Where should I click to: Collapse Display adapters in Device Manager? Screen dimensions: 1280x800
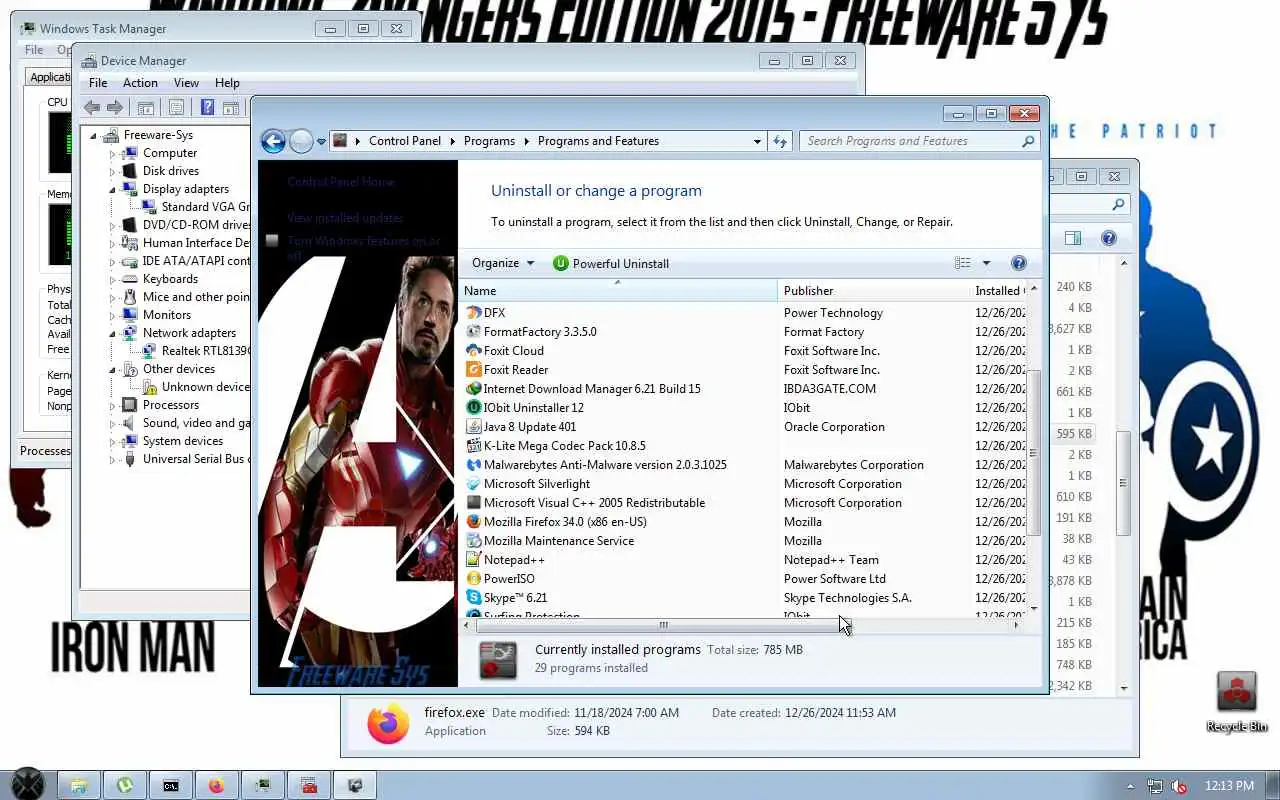113,189
